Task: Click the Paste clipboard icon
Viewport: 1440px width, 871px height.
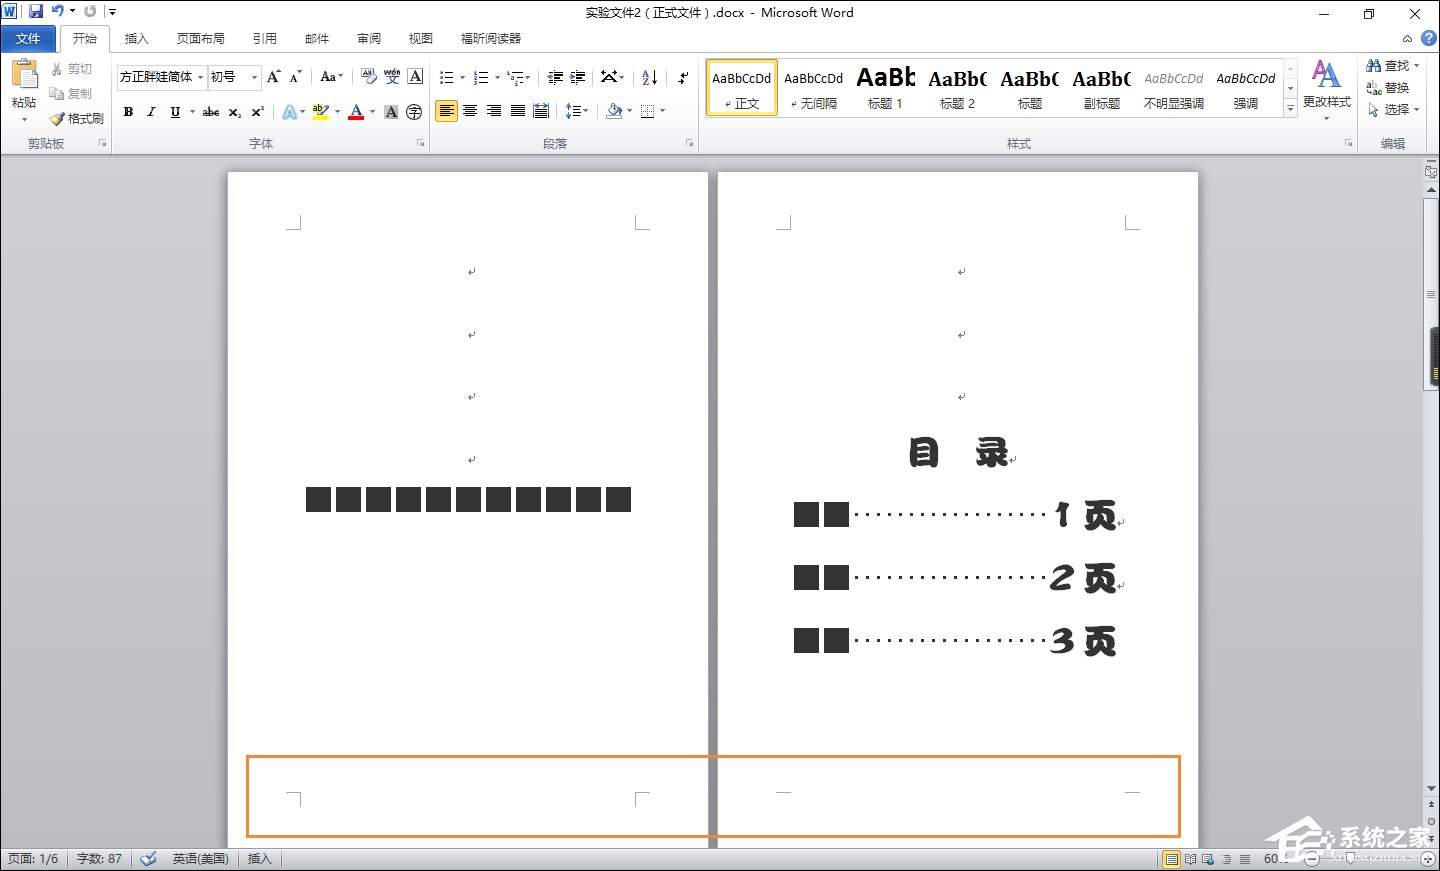Action: 24,75
